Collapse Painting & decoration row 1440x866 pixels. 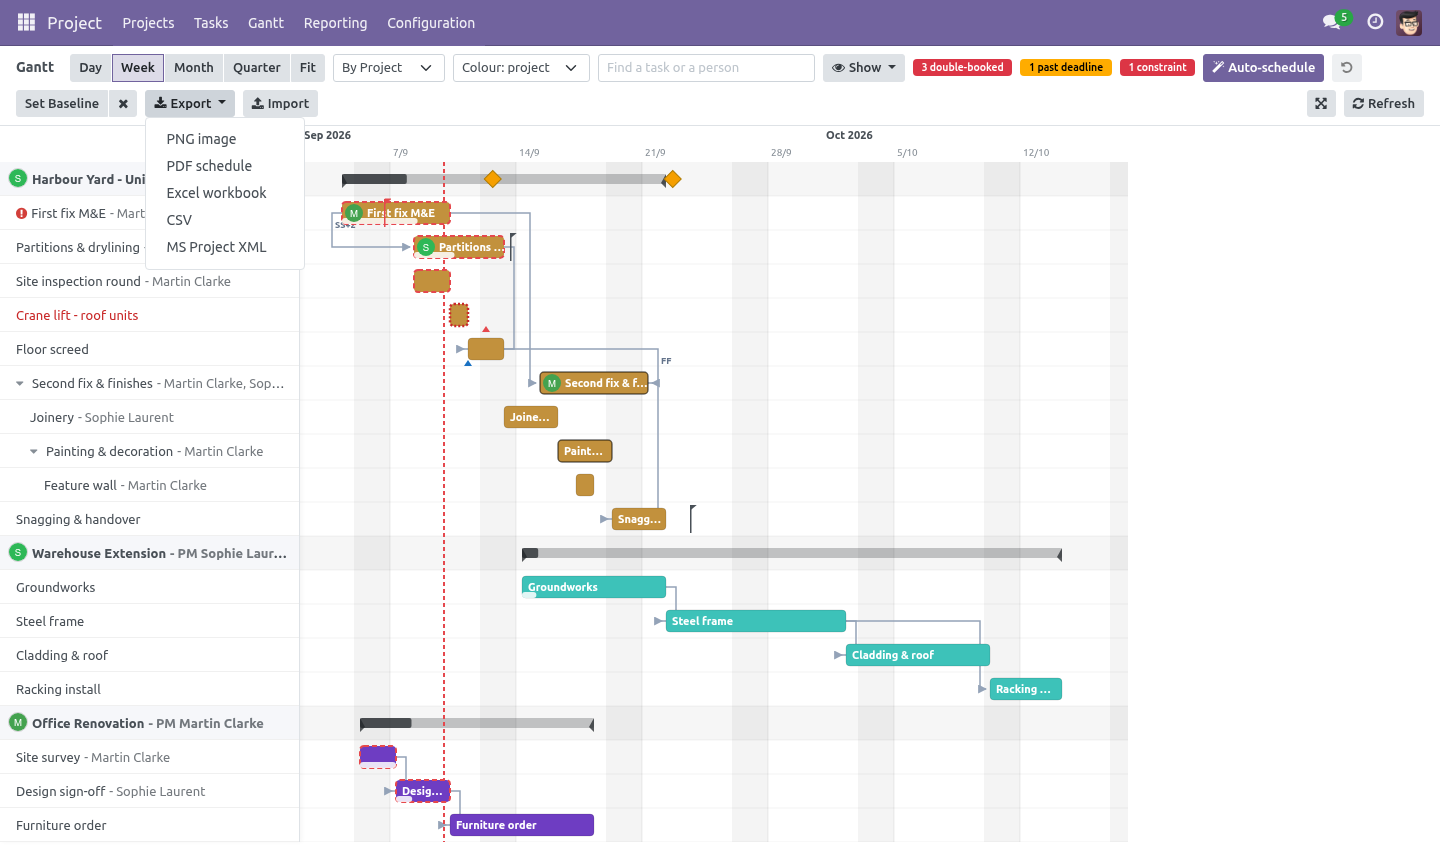pyautogui.click(x=34, y=451)
